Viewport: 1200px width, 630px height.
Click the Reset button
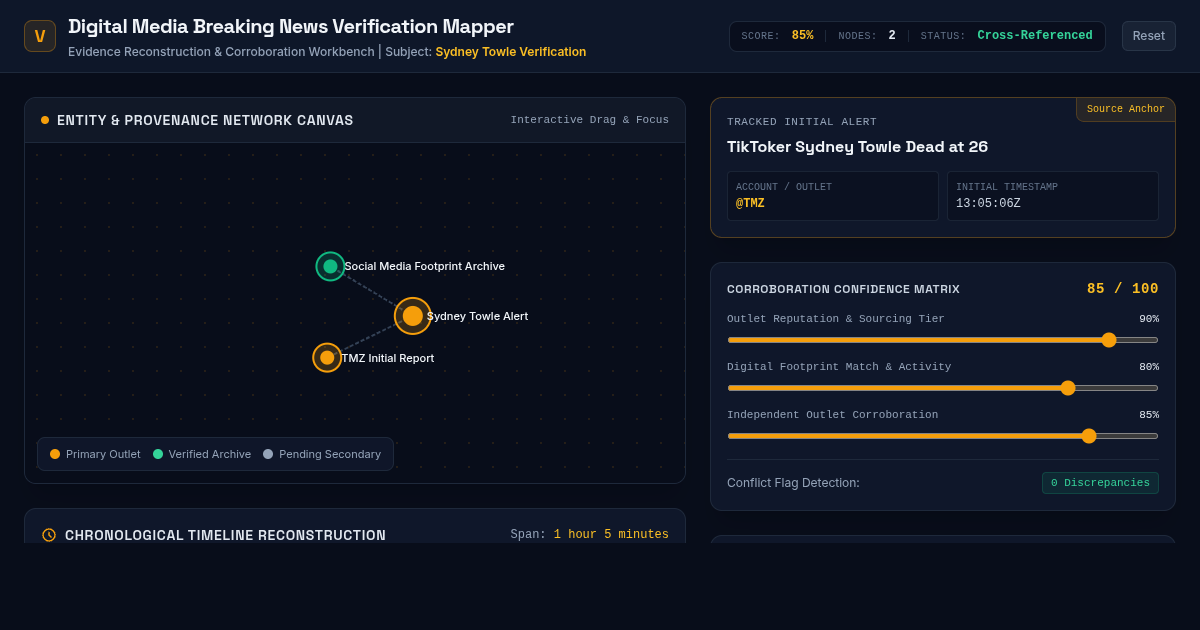pos(1148,36)
